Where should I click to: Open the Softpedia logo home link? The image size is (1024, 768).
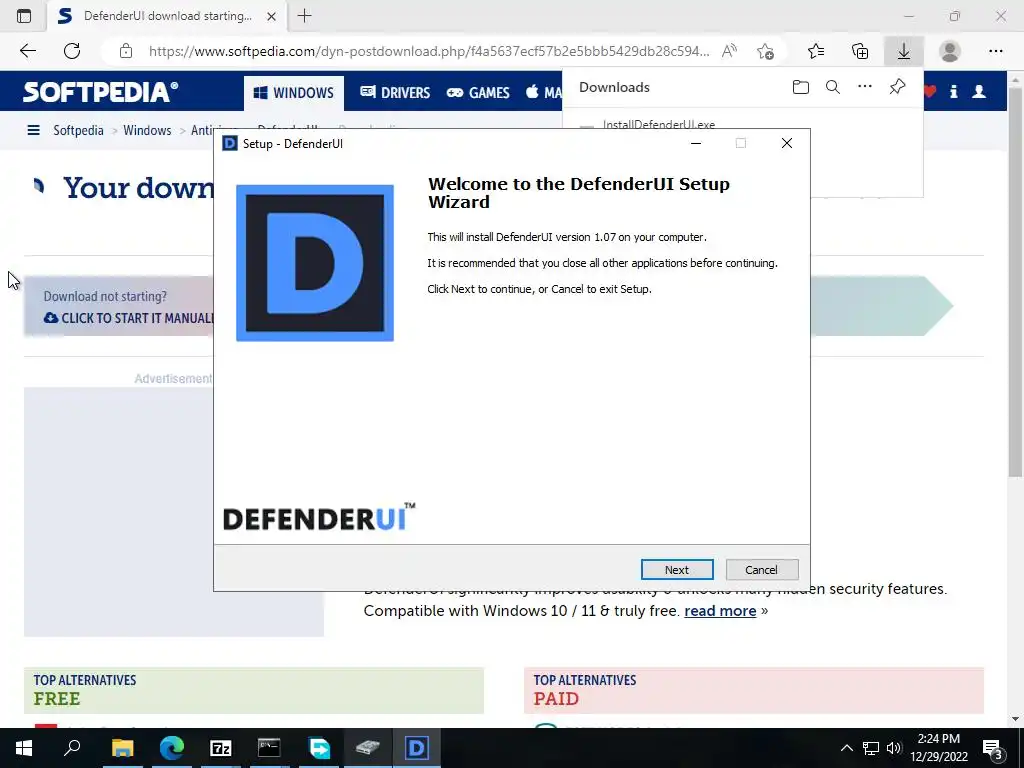pyautogui.click(x=101, y=91)
